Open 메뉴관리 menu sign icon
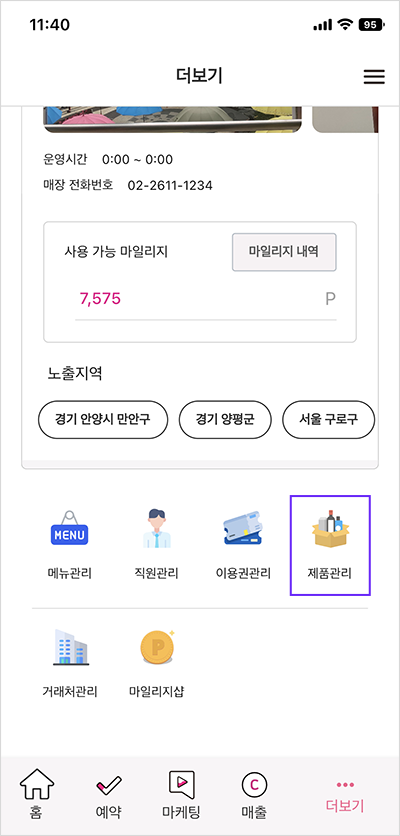This screenshot has height=836, width=400. pyautogui.click(x=69, y=528)
